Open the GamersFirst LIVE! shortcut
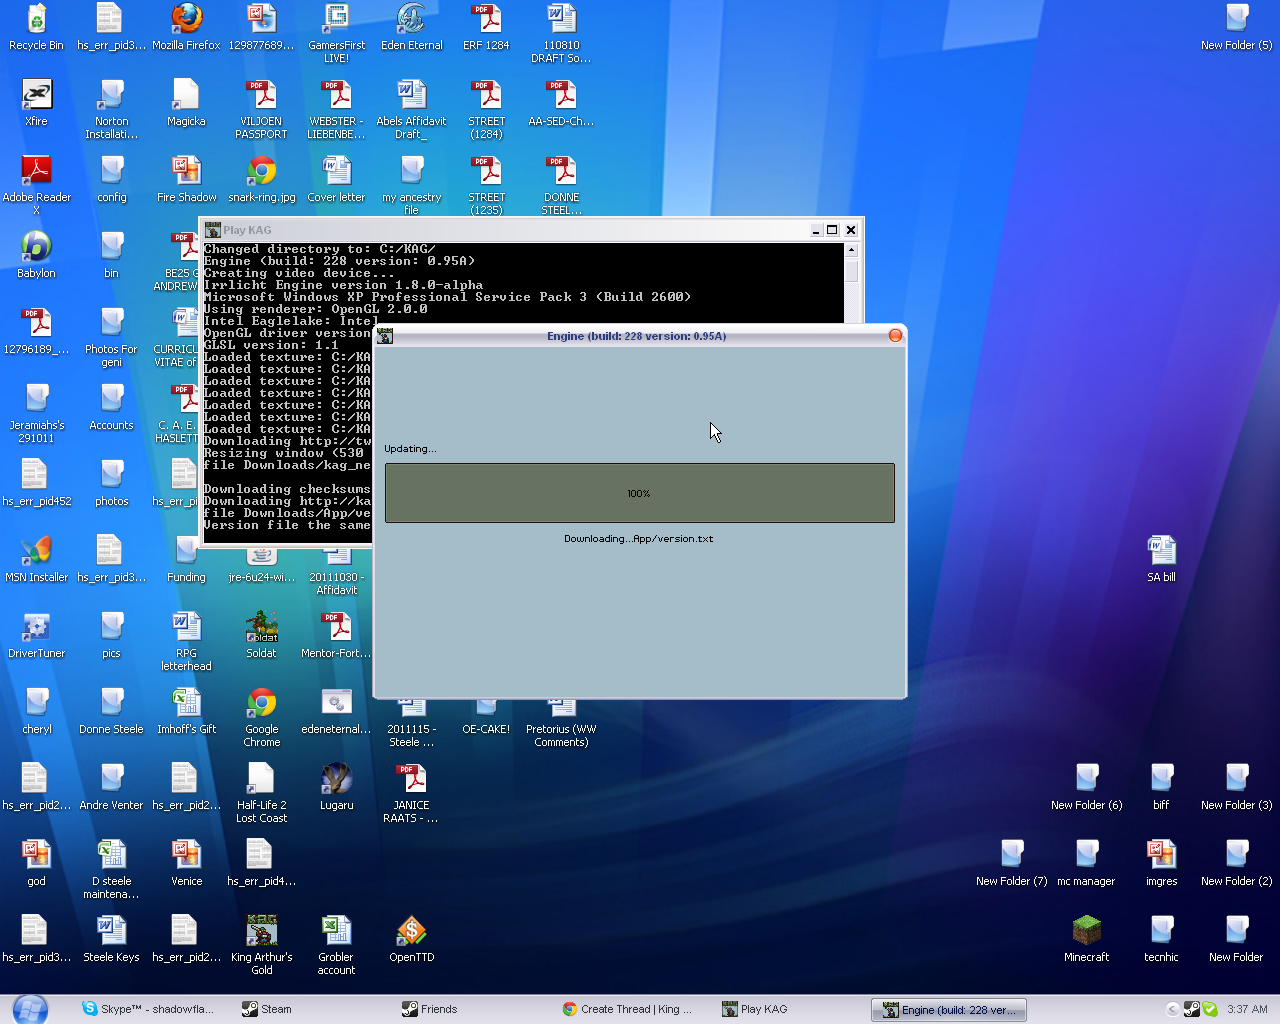 pyautogui.click(x=336, y=34)
